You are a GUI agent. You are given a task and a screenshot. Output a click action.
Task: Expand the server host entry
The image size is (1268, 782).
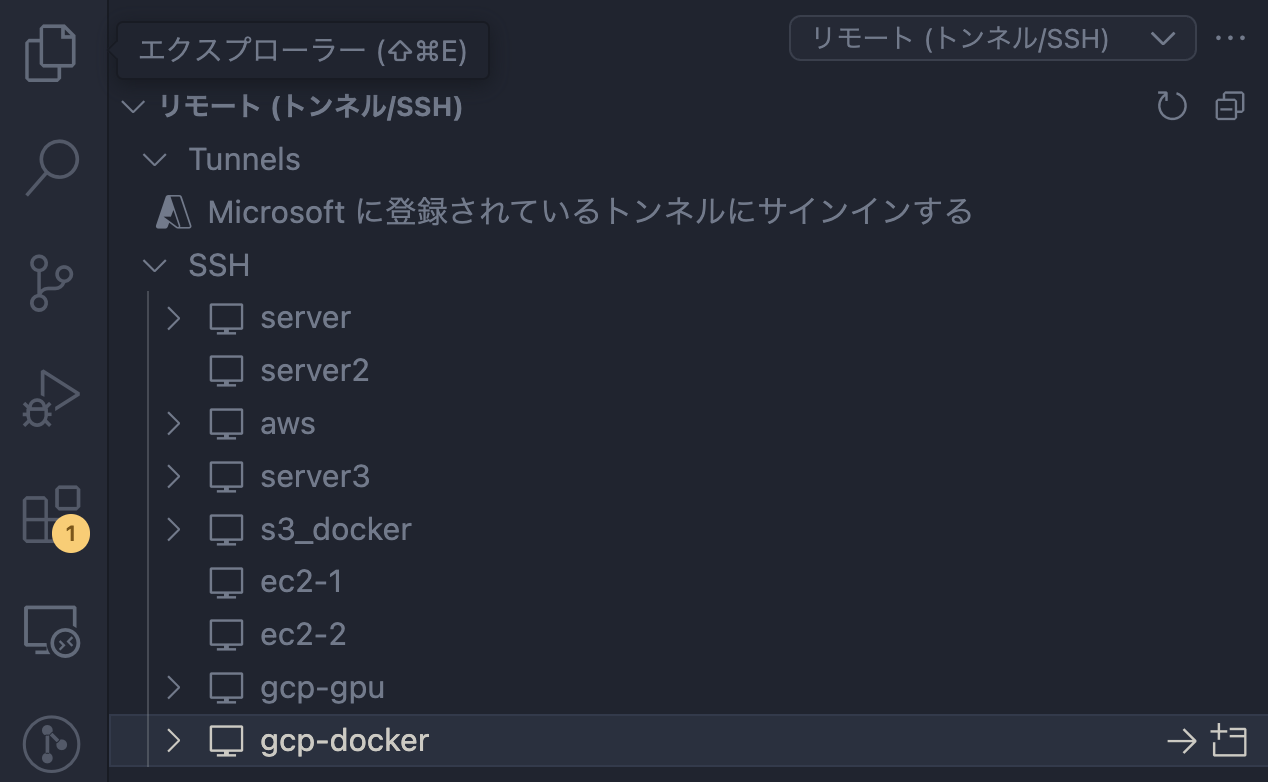point(172,317)
